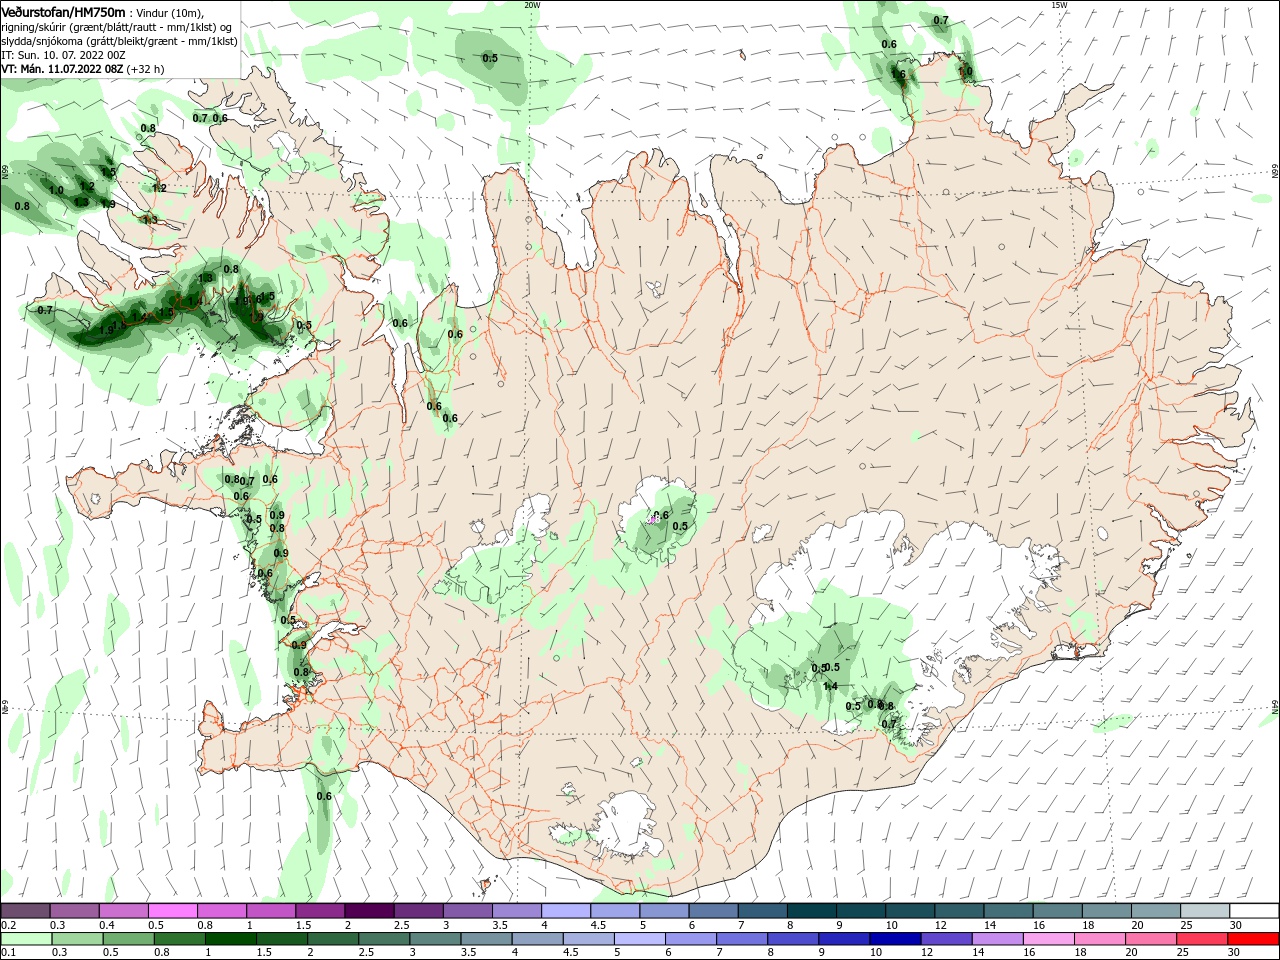Click the light pink swatch between lower-scale 16 and 18
The width and height of the screenshot is (1280, 960).
coord(1048,939)
